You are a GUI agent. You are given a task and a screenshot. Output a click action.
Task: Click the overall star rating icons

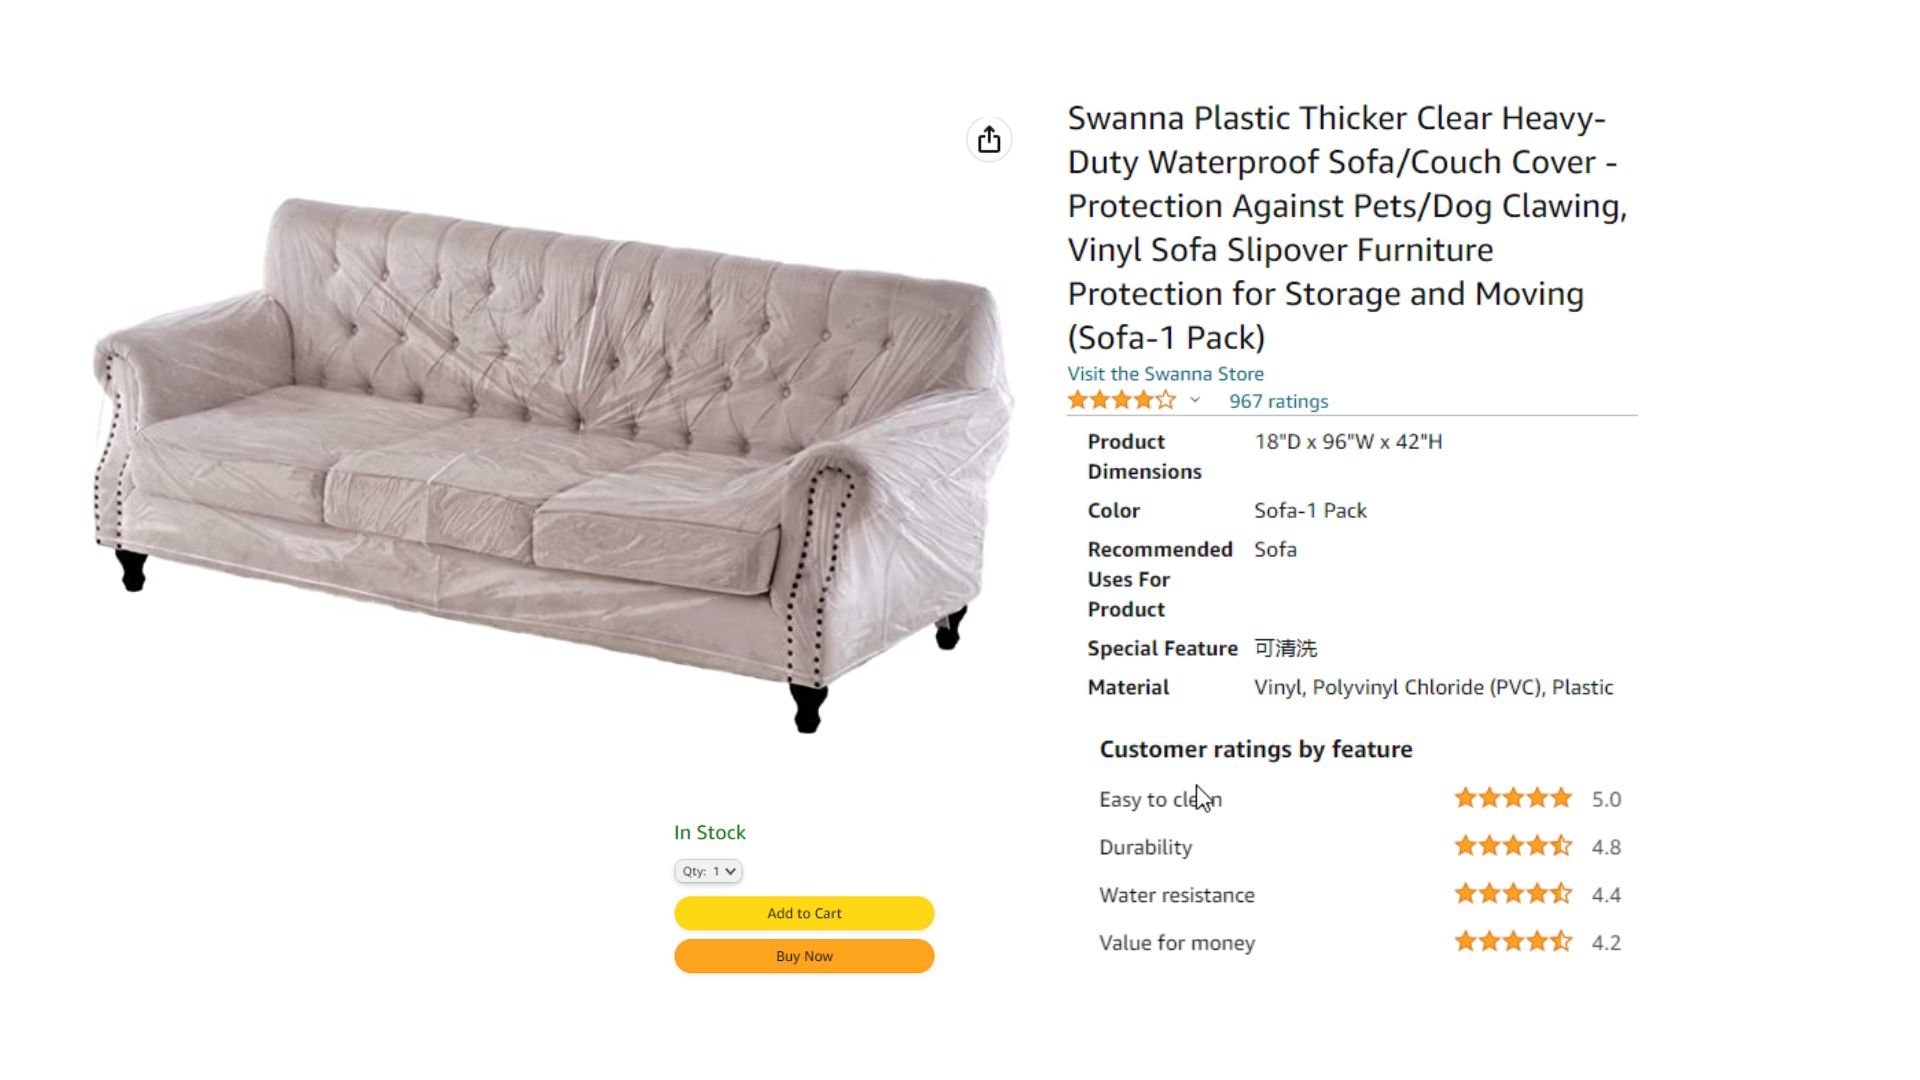(x=1122, y=401)
